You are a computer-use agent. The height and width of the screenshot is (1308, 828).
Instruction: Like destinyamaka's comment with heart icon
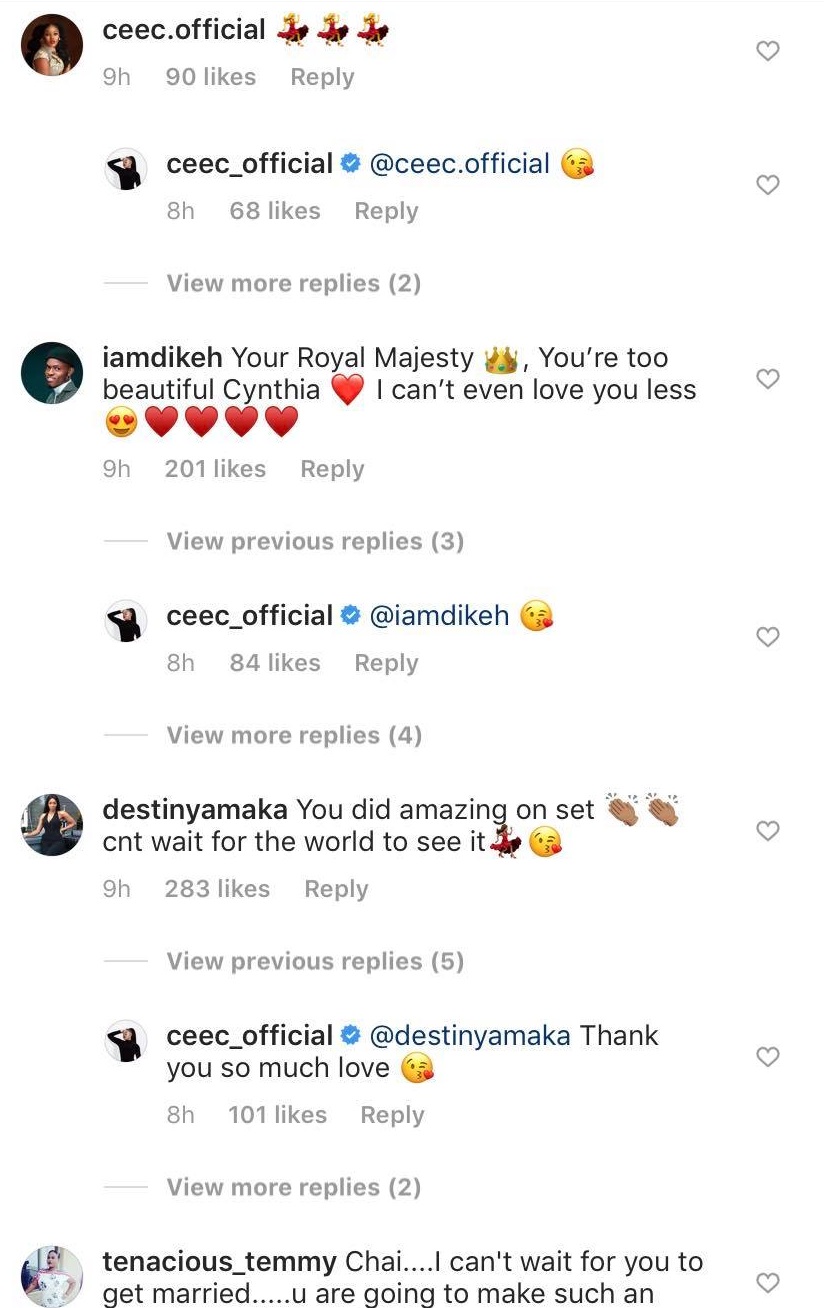click(767, 831)
